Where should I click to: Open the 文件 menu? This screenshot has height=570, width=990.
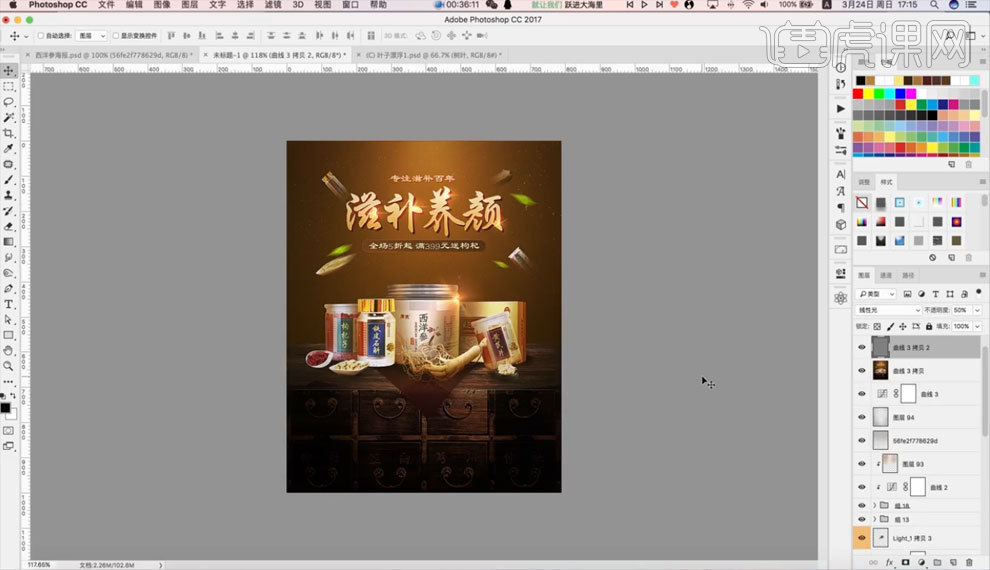[106, 4]
